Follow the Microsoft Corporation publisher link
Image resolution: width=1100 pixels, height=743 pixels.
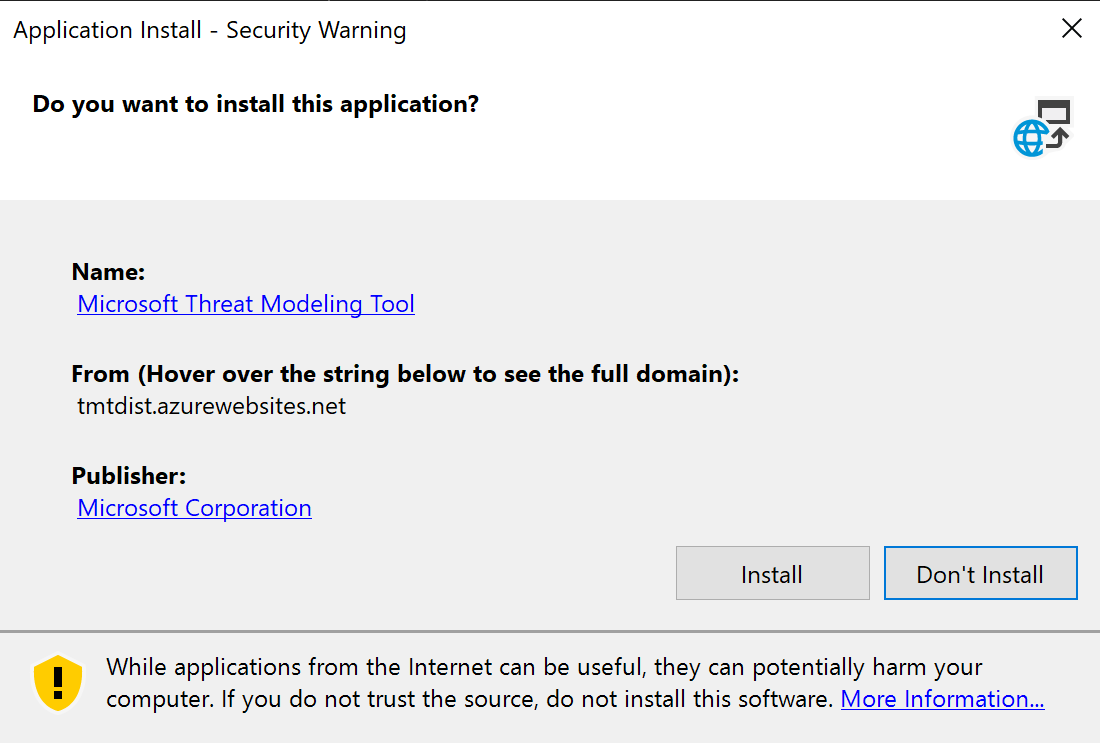[195, 508]
